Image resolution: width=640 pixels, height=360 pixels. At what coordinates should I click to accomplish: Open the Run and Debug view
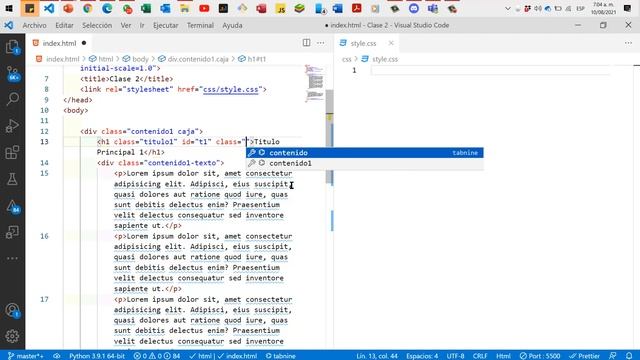[12, 125]
